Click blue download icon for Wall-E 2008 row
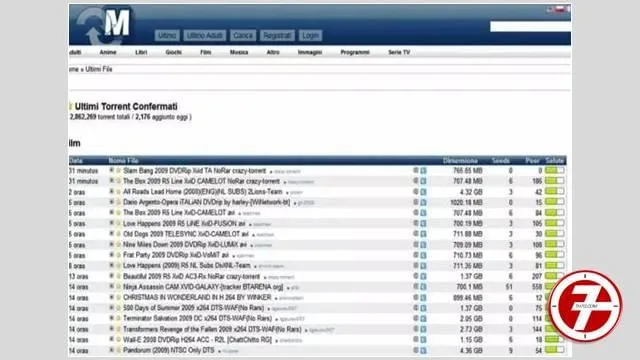Viewport: 640px width, 360px height. click(423, 340)
